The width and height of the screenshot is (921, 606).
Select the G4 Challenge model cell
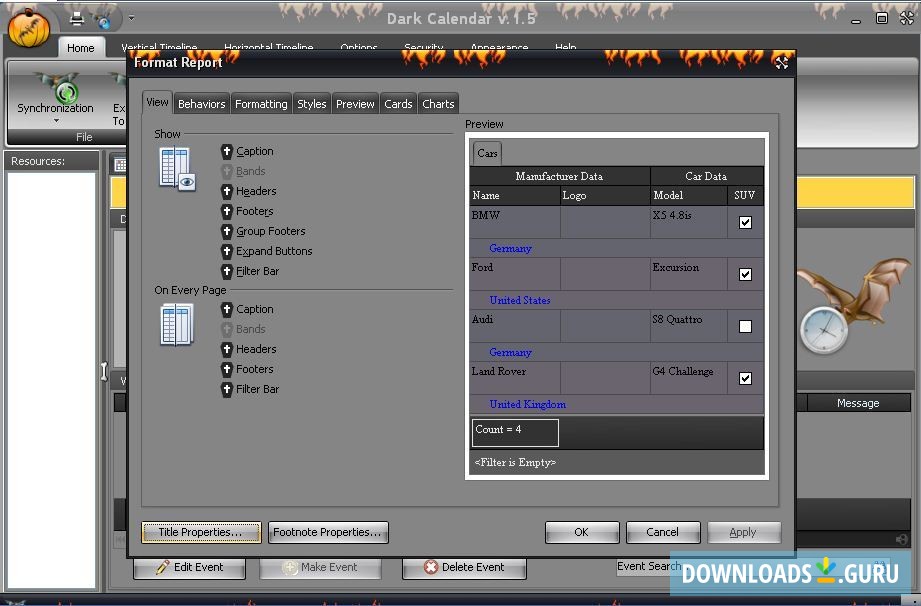coord(688,378)
